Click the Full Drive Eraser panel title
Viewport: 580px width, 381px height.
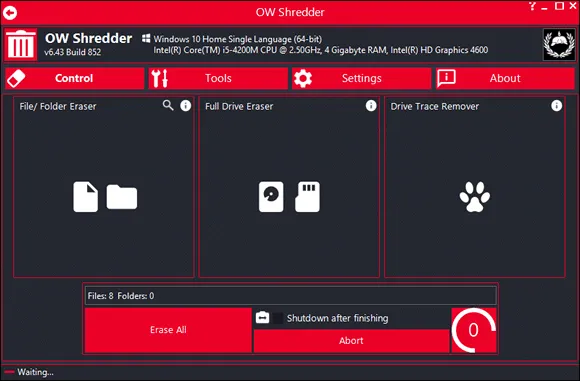tap(239, 107)
